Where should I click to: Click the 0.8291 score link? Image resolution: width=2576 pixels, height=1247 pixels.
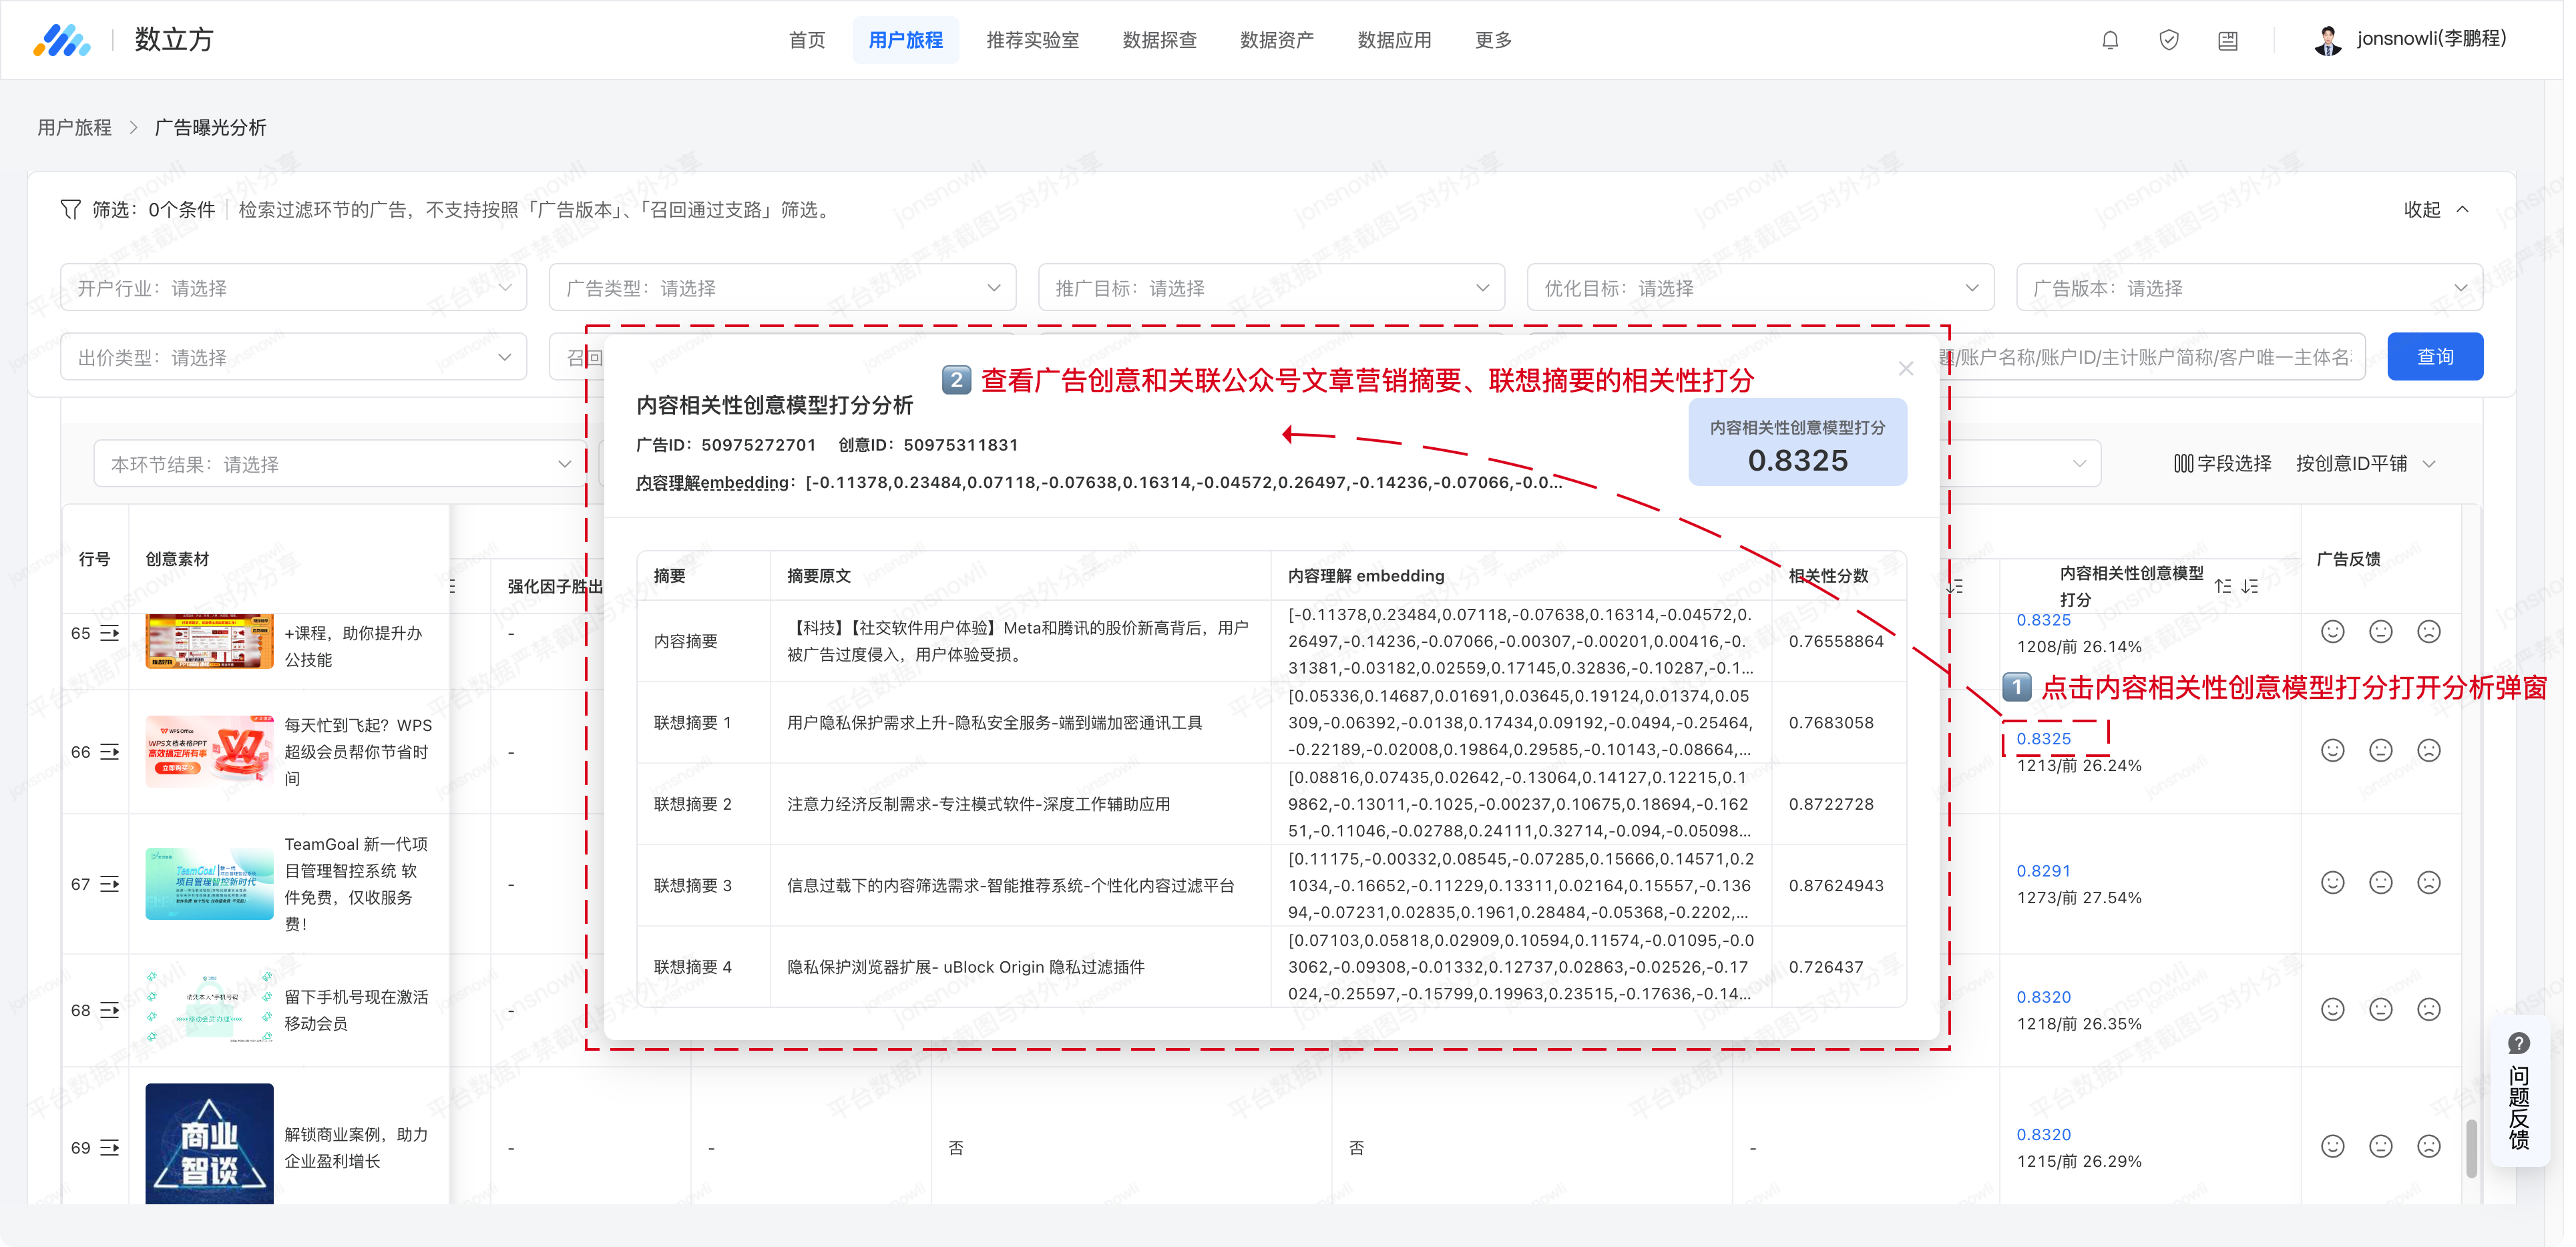point(2043,871)
